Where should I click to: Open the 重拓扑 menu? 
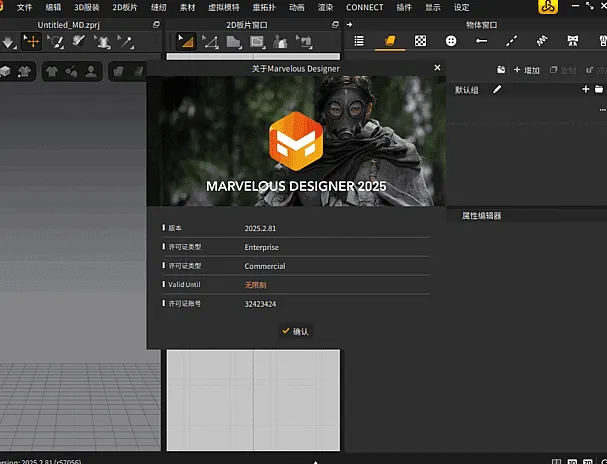pos(264,7)
